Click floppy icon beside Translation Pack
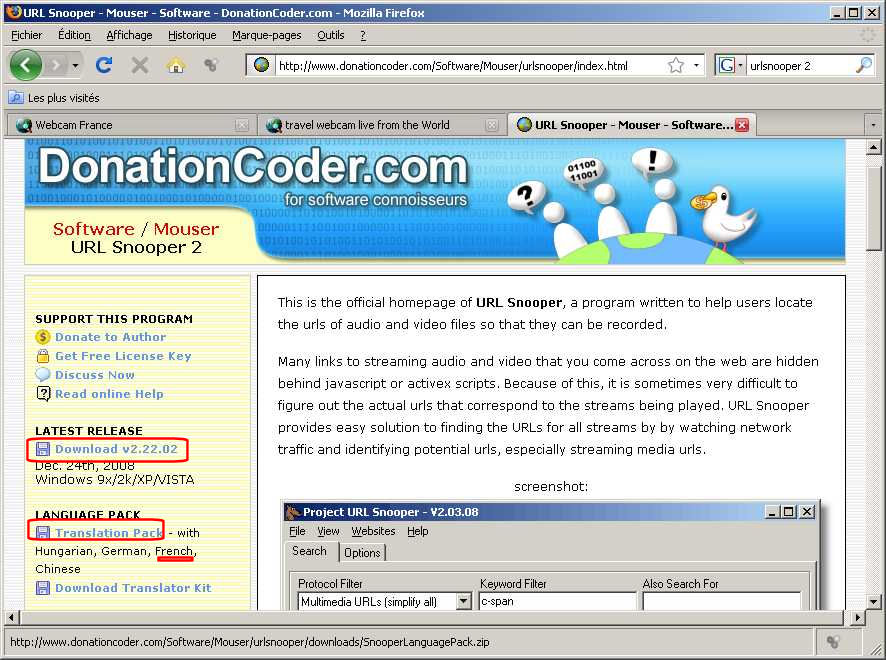Viewport: 886px width, 660px height. (43, 532)
